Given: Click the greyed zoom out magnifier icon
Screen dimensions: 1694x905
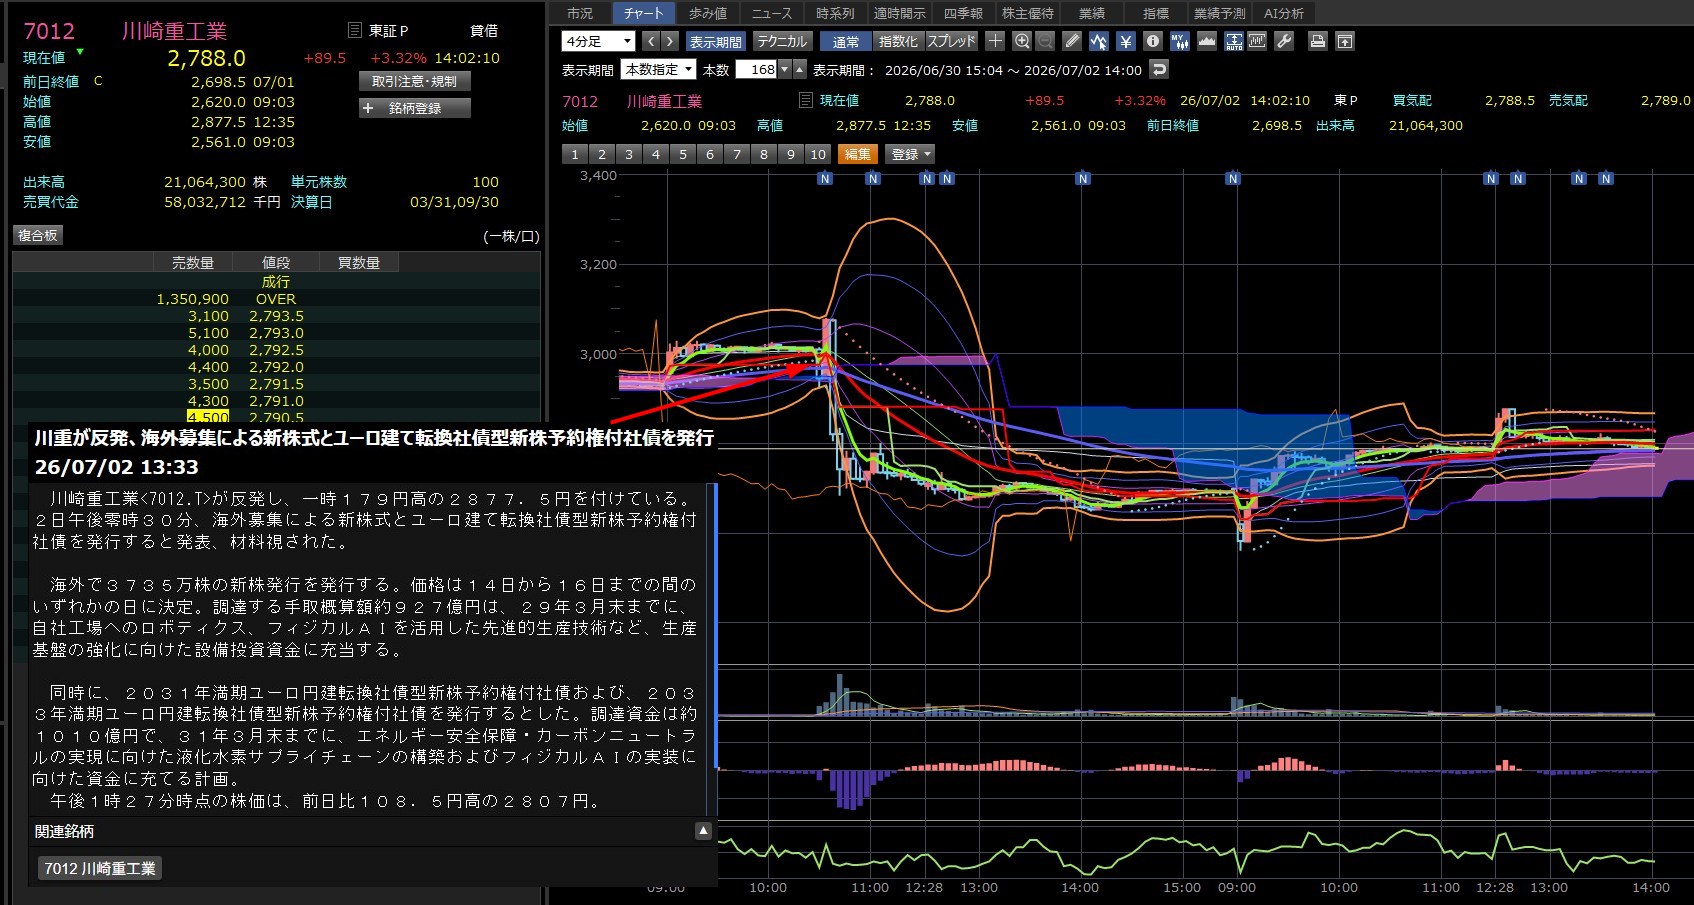Looking at the screenshot, I should [1045, 41].
